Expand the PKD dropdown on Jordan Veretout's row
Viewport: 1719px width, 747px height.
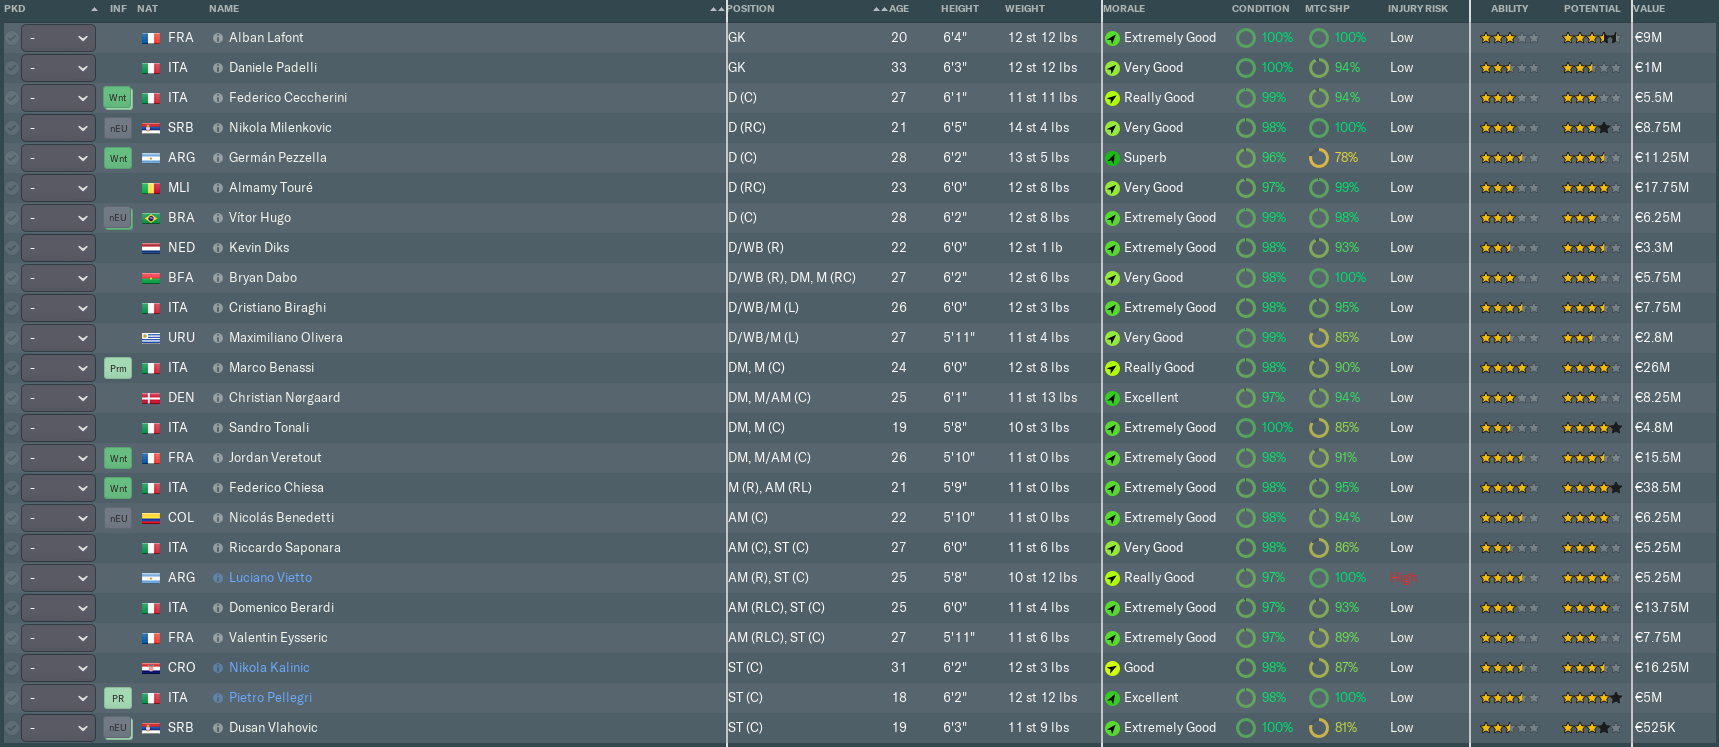tap(58, 458)
